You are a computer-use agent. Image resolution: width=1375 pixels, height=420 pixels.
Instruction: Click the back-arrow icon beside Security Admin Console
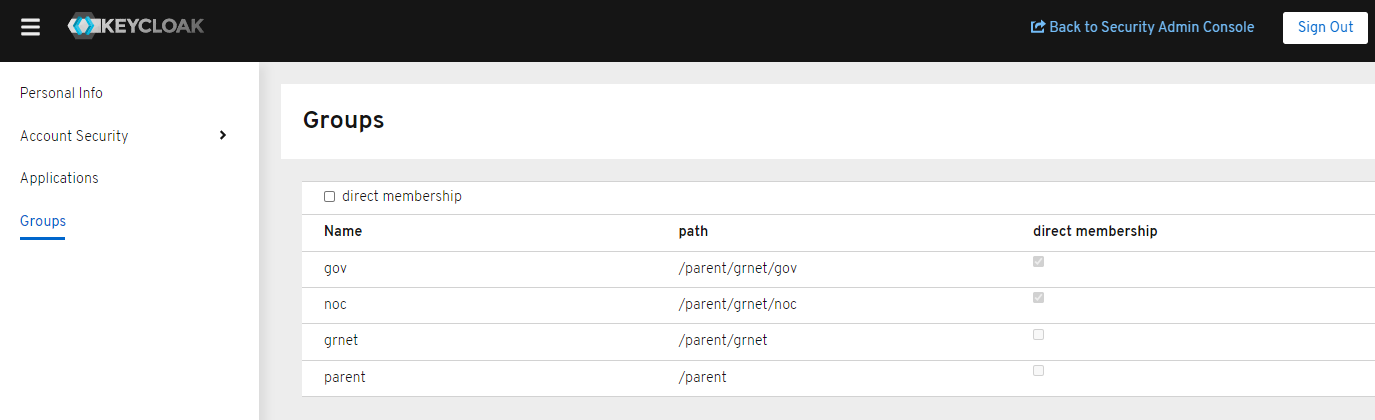click(x=1038, y=27)
